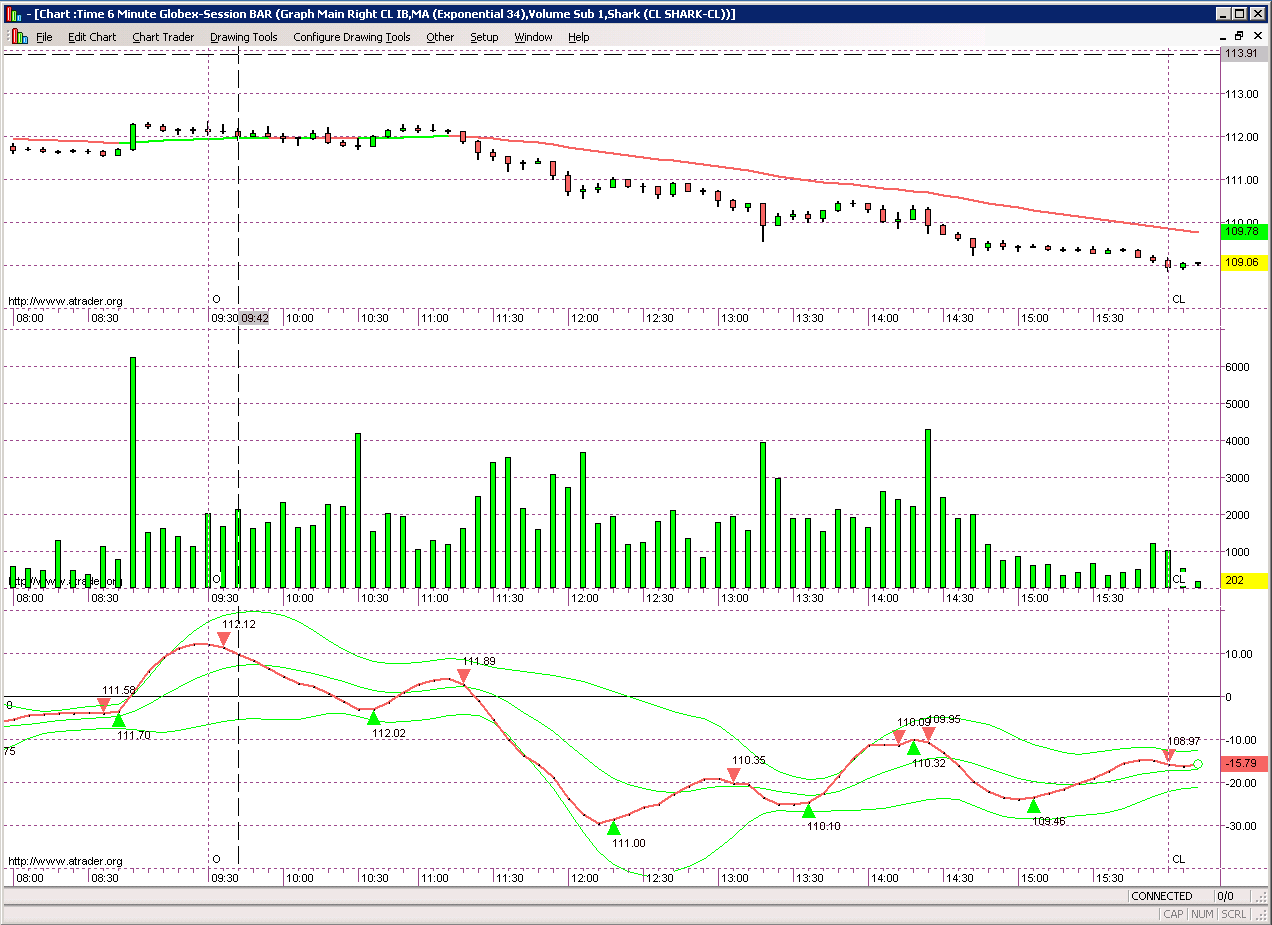Click the tallest volume bar above 6000
Image resolution: width=1272 pixels, height=925 pixels.
133,473
